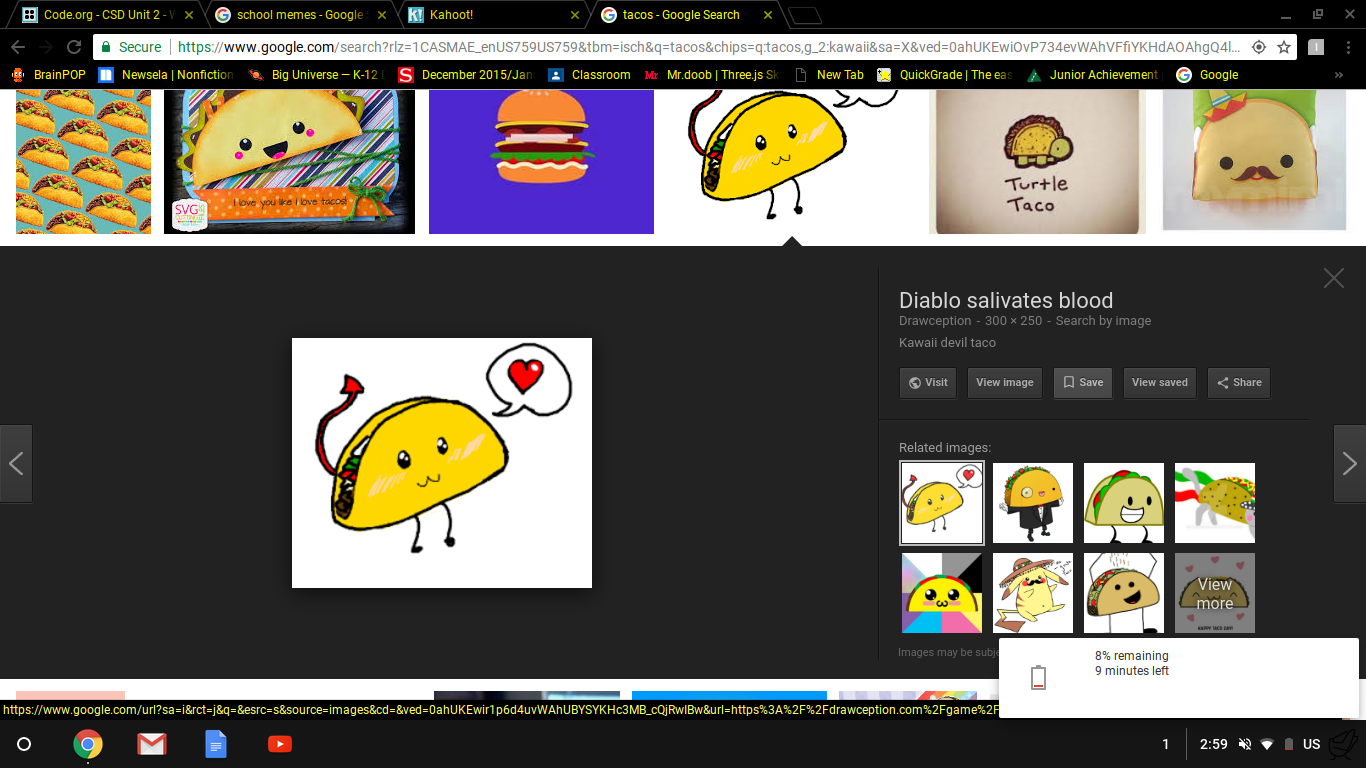1366x768 pixels.
Task: Switch to the Kahoot! tab
Action: click(492, 15)
